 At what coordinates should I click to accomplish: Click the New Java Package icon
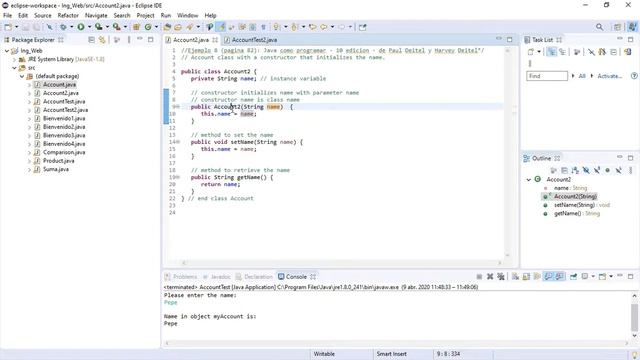pyautogui.click(x=136, y=27)
